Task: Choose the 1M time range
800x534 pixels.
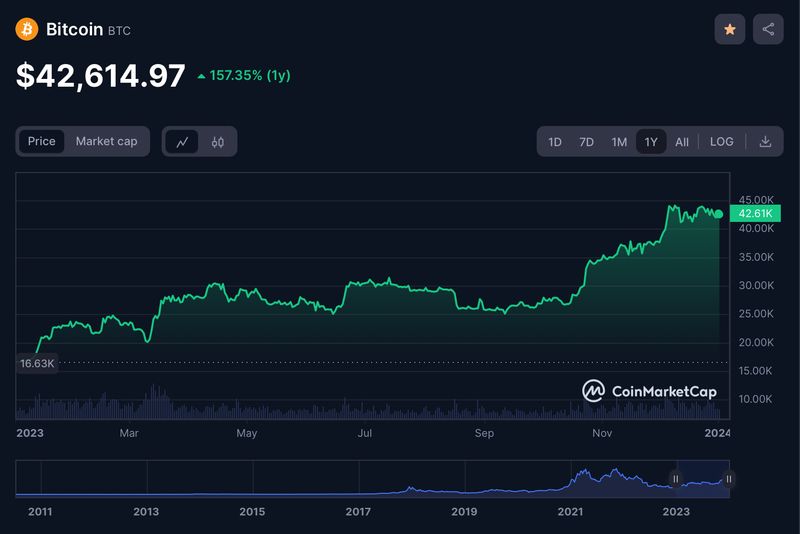Action: [619, 142]
